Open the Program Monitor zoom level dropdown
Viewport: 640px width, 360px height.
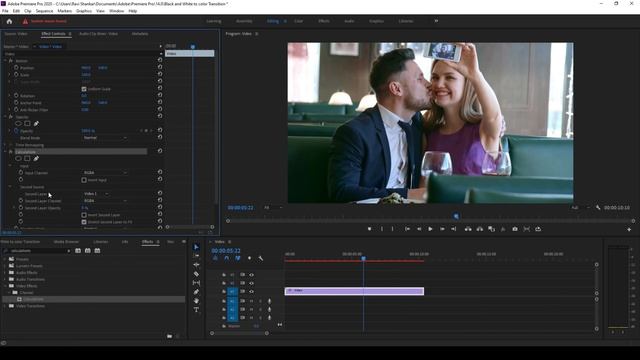pos(273,207)
